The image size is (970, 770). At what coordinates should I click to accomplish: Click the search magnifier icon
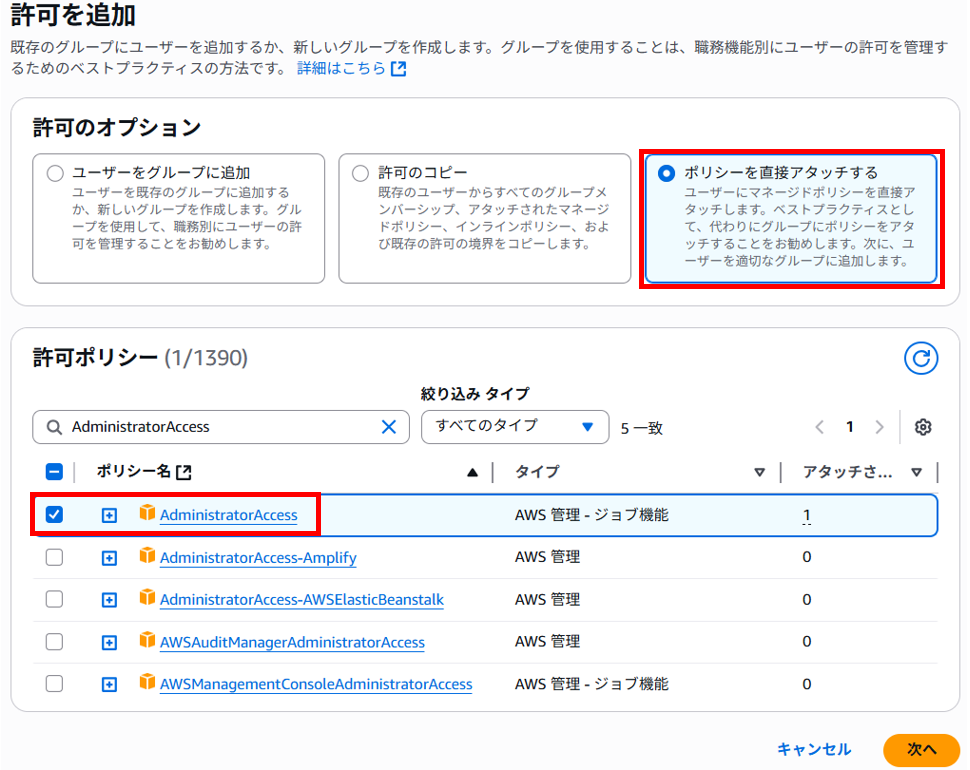tap(54, 427)
